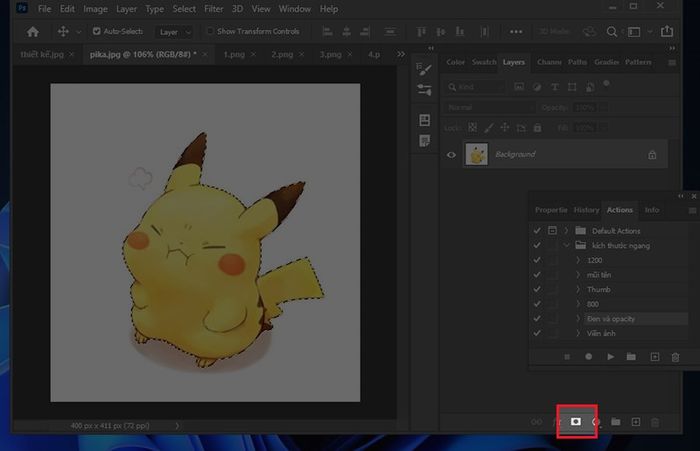Click the Play selection button in Actions panel
700x451 pixels.
[610, 357]
